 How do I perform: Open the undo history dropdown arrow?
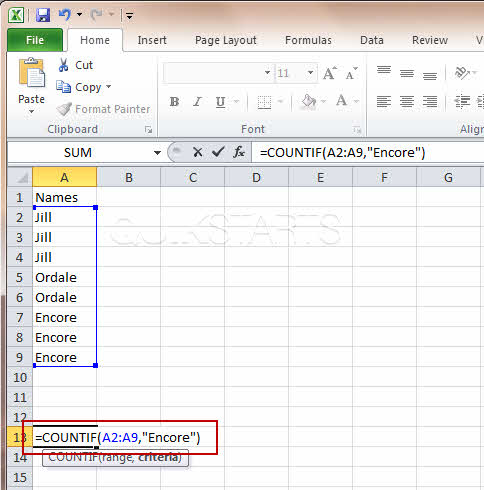[79, 14]
